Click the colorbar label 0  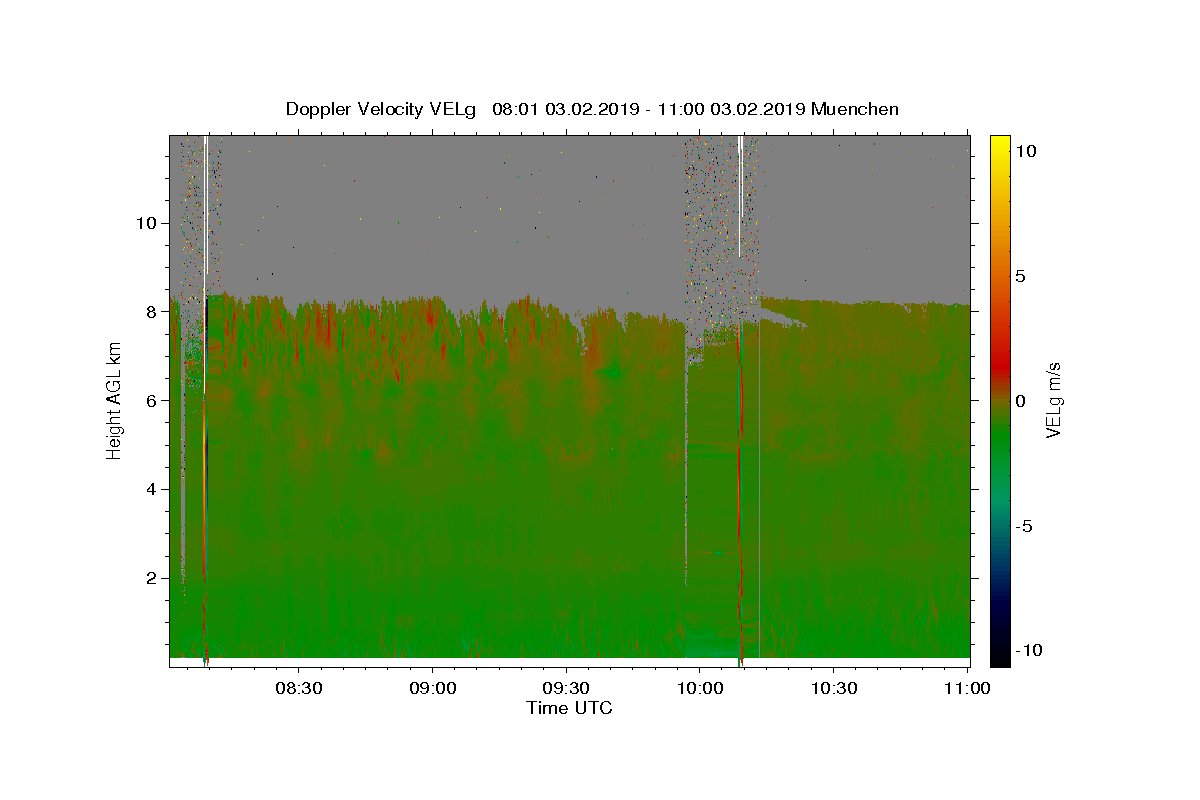click(1020, 401)
